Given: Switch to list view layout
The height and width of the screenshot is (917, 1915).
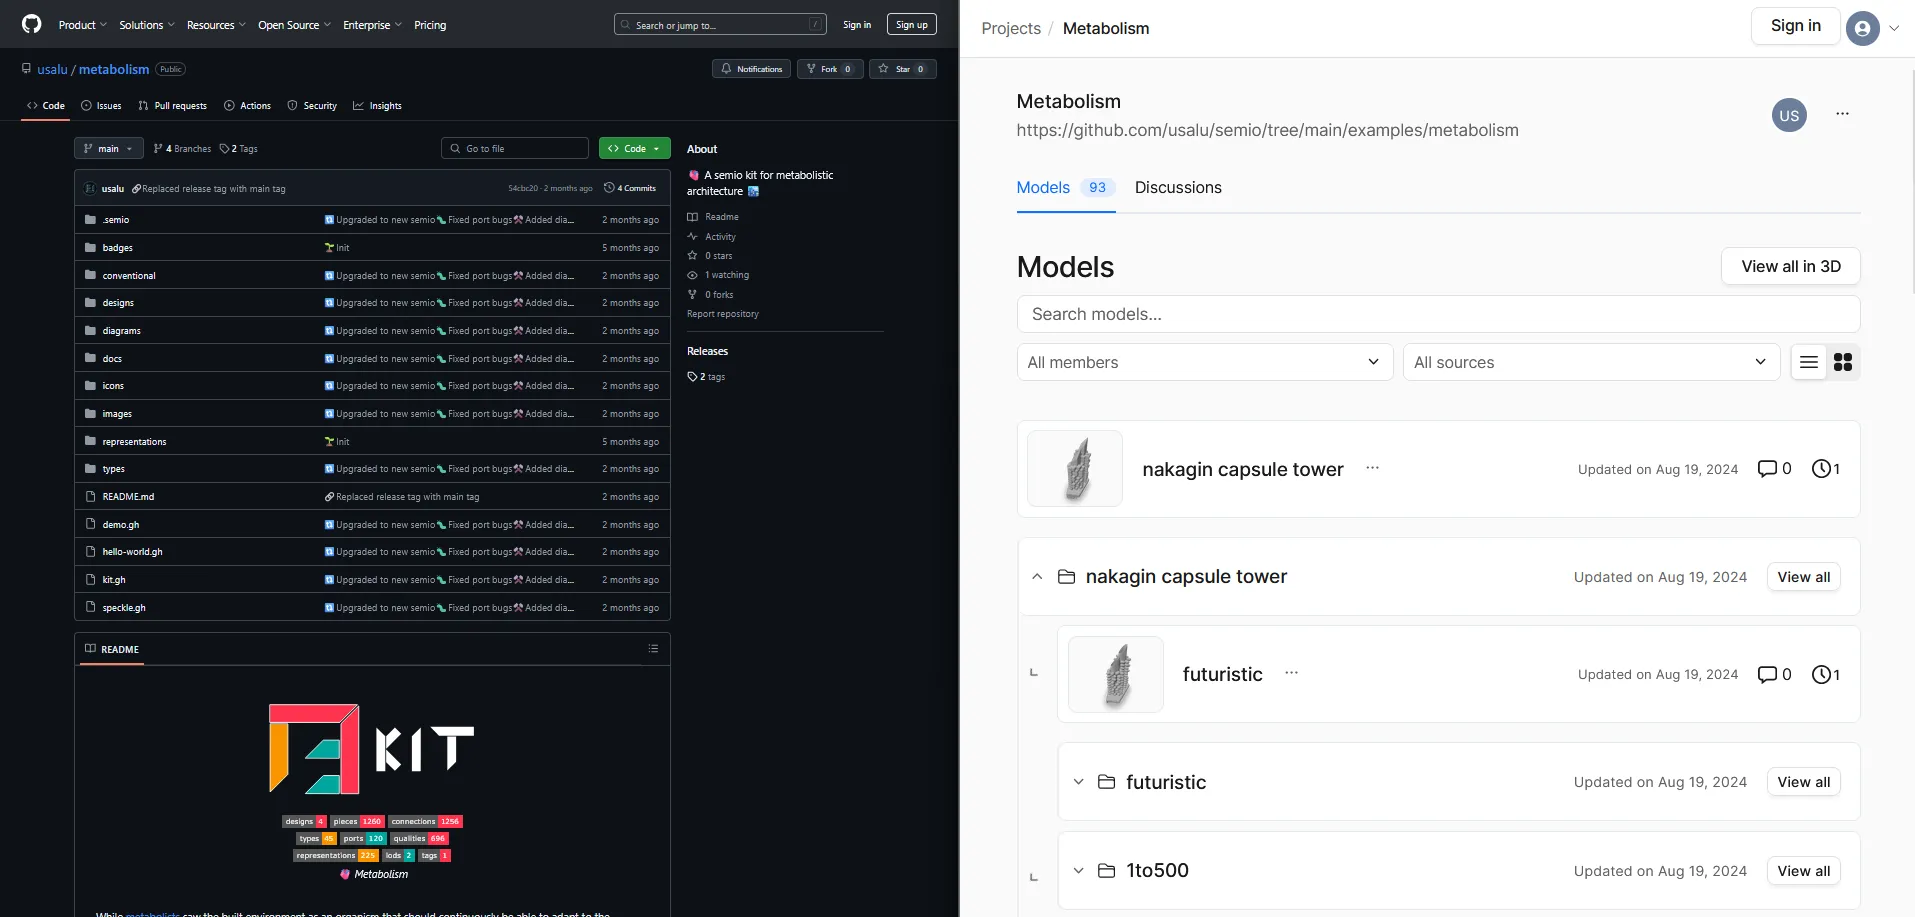Looking at the screenshot, I should 1808,362.
